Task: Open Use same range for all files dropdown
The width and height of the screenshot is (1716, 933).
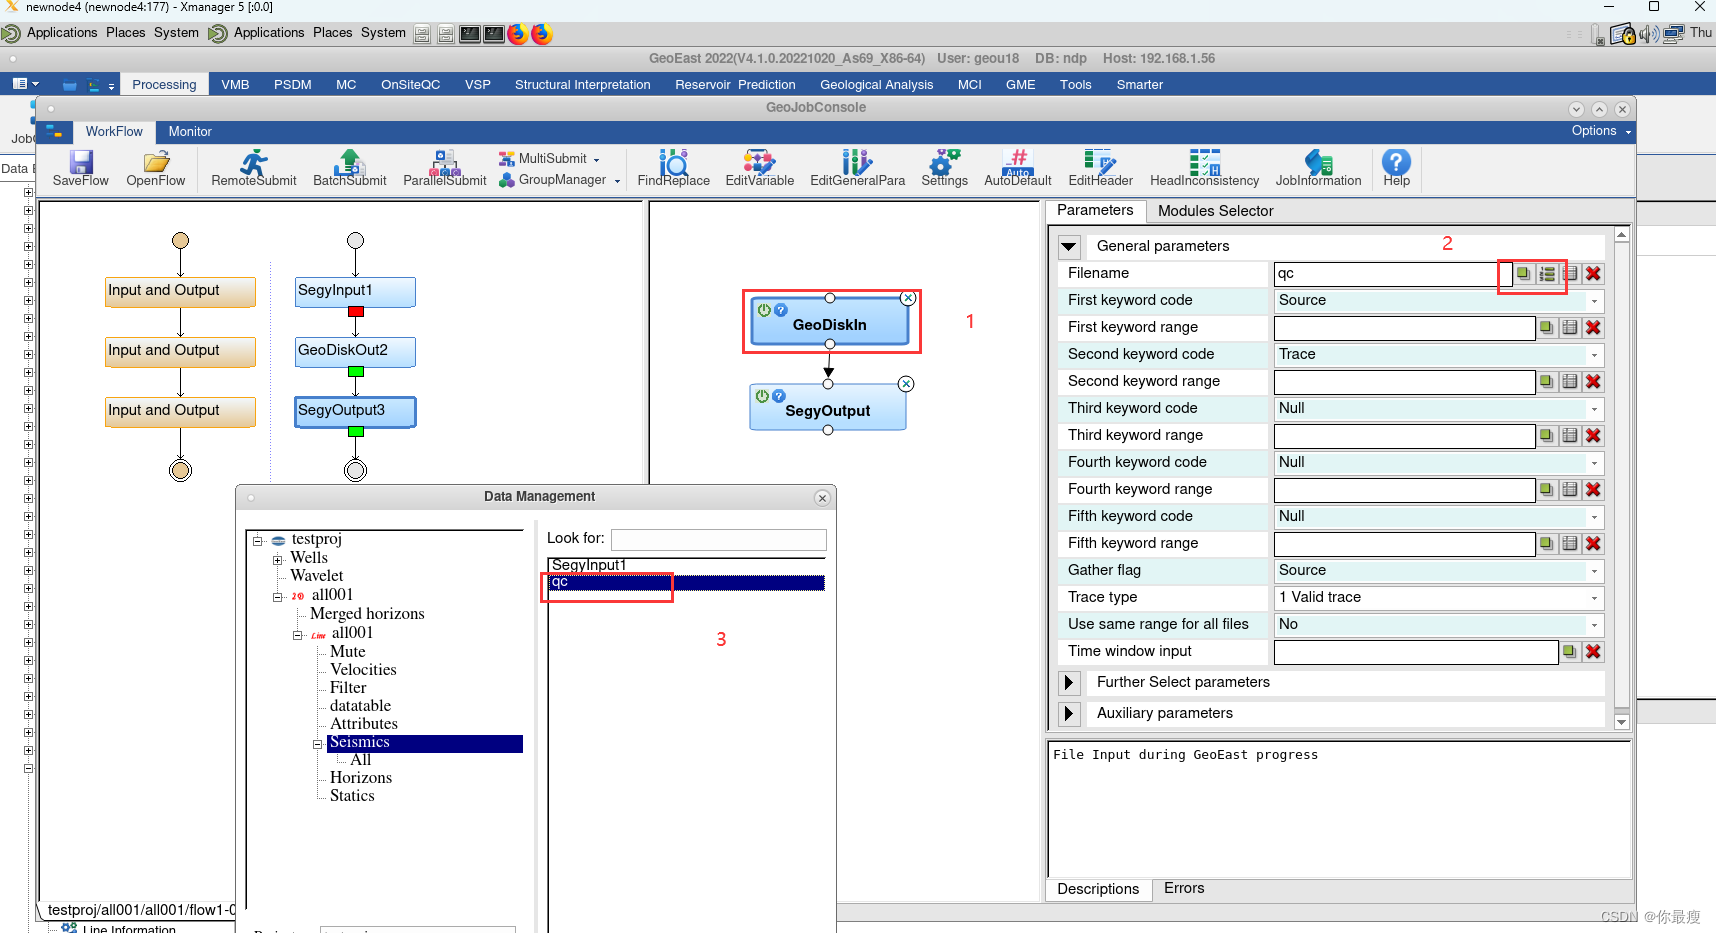Action: click(1594, 625)
